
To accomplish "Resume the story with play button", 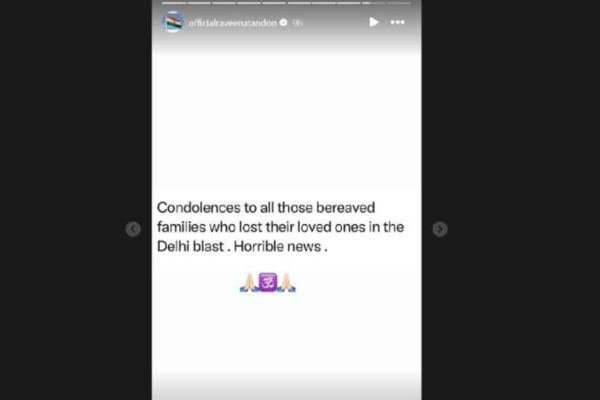I will [x=373, y=22].
